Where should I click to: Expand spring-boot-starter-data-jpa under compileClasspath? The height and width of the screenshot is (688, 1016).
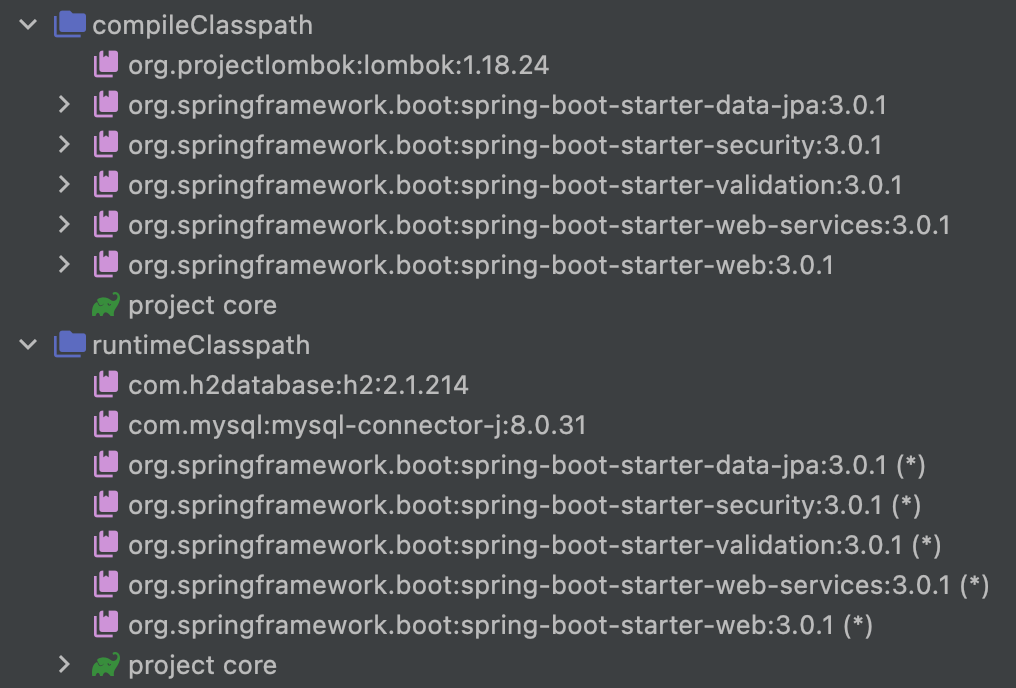pyautogui.click(x=64, y=104)
